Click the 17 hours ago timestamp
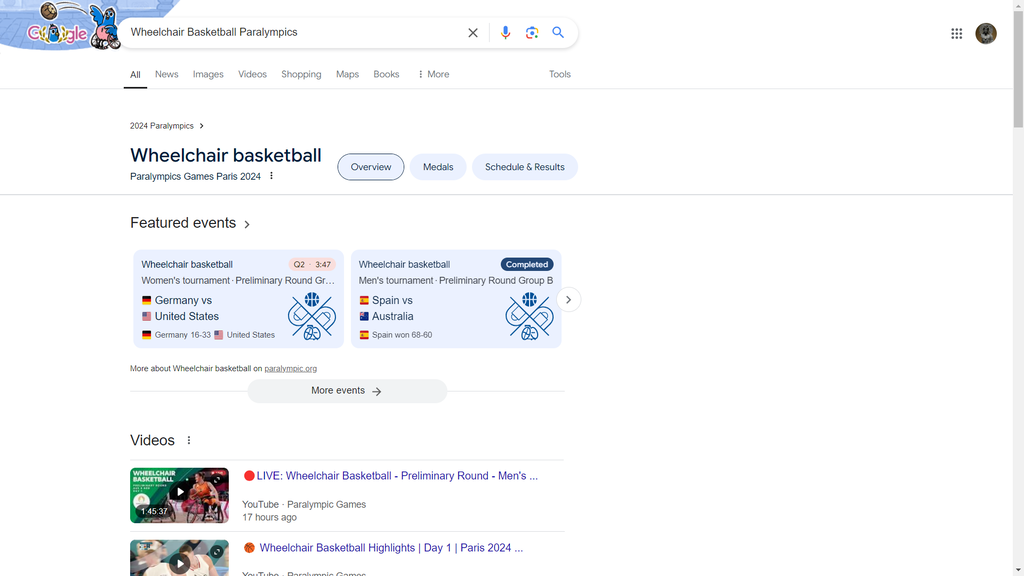1024x576 pixels. 270,517
